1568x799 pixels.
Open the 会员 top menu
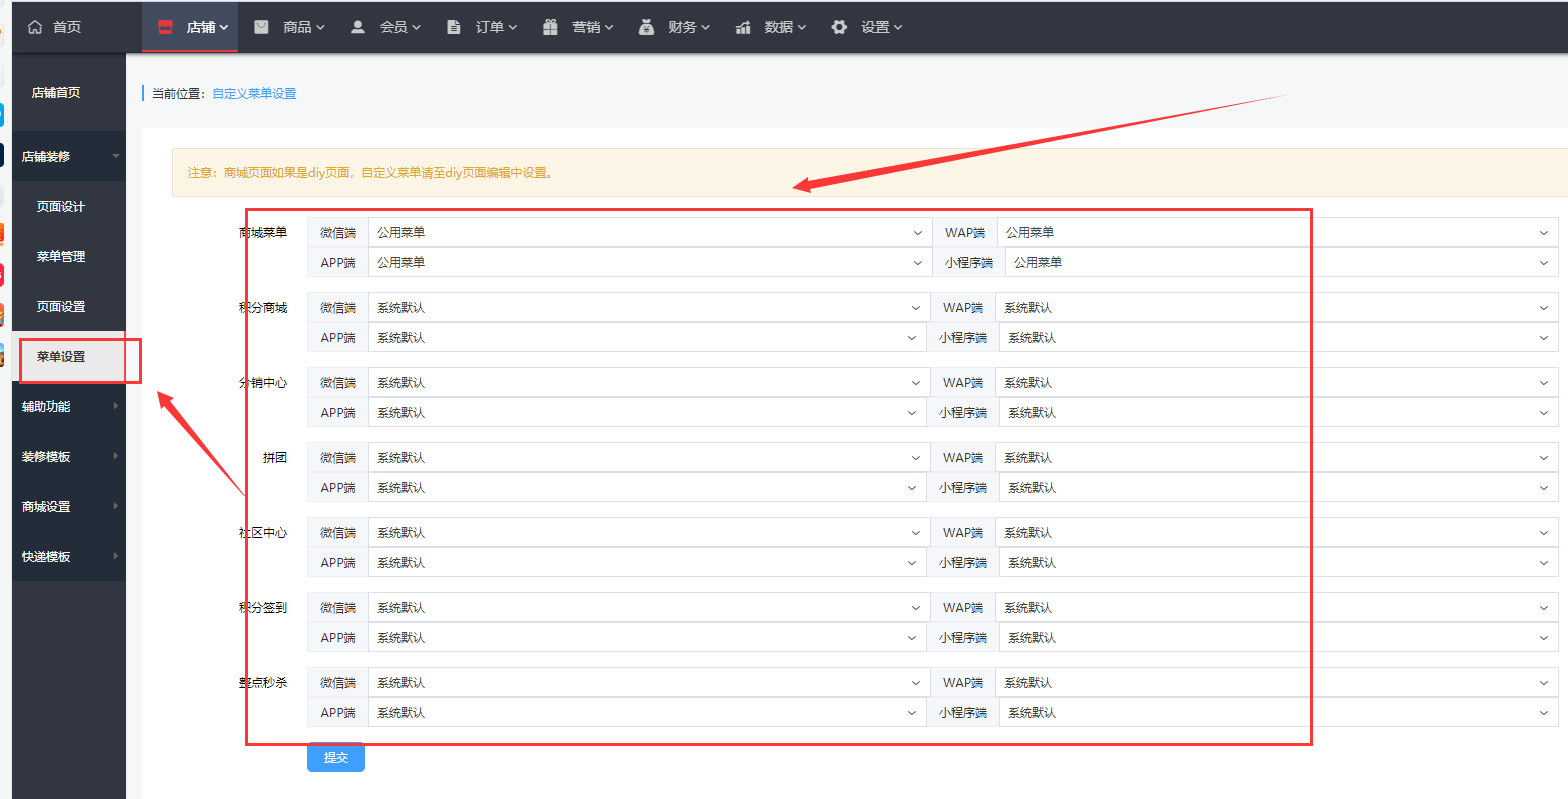point(384,27)
